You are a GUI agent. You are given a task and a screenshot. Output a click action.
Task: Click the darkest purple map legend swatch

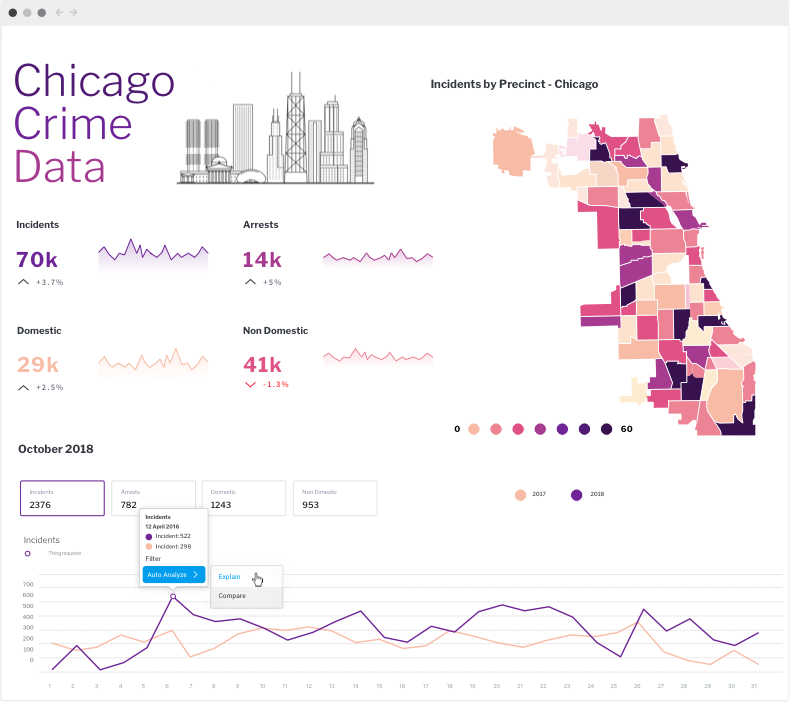pyautogui.click(x=606, y=429)
